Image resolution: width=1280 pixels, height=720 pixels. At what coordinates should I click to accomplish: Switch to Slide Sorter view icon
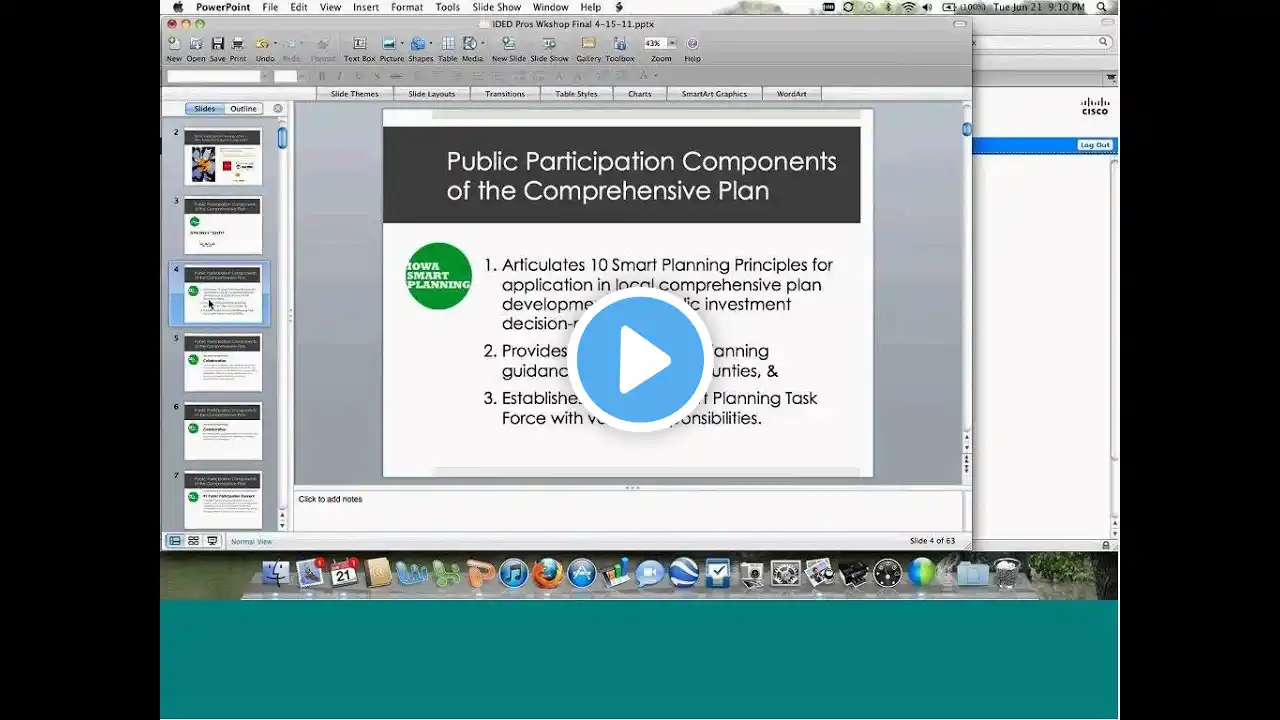193,541
